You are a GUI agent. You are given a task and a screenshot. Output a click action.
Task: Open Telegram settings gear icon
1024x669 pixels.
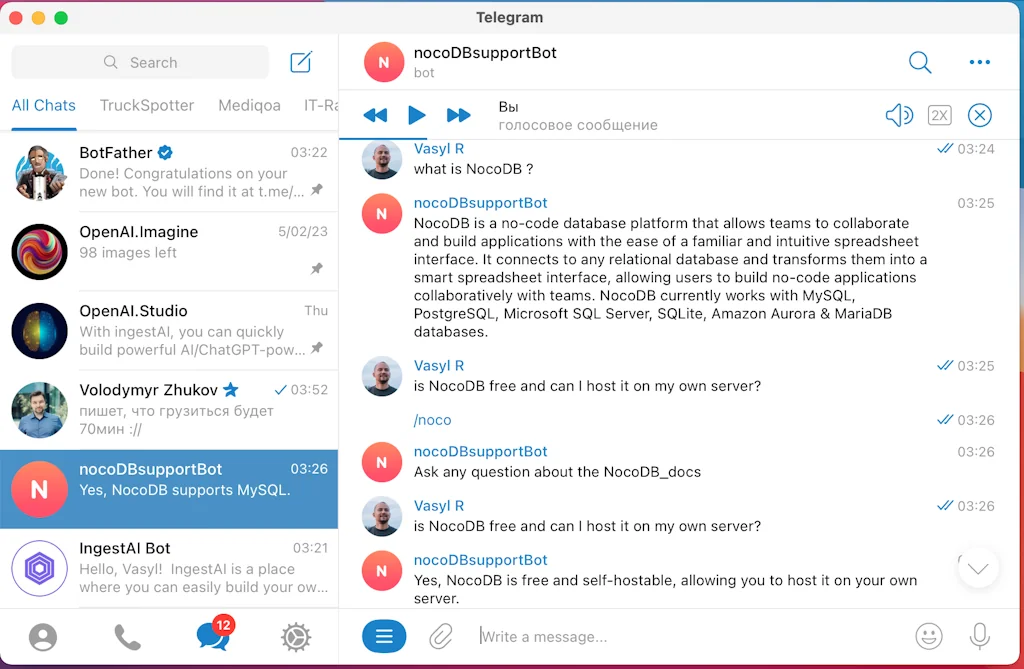(296, 637)
